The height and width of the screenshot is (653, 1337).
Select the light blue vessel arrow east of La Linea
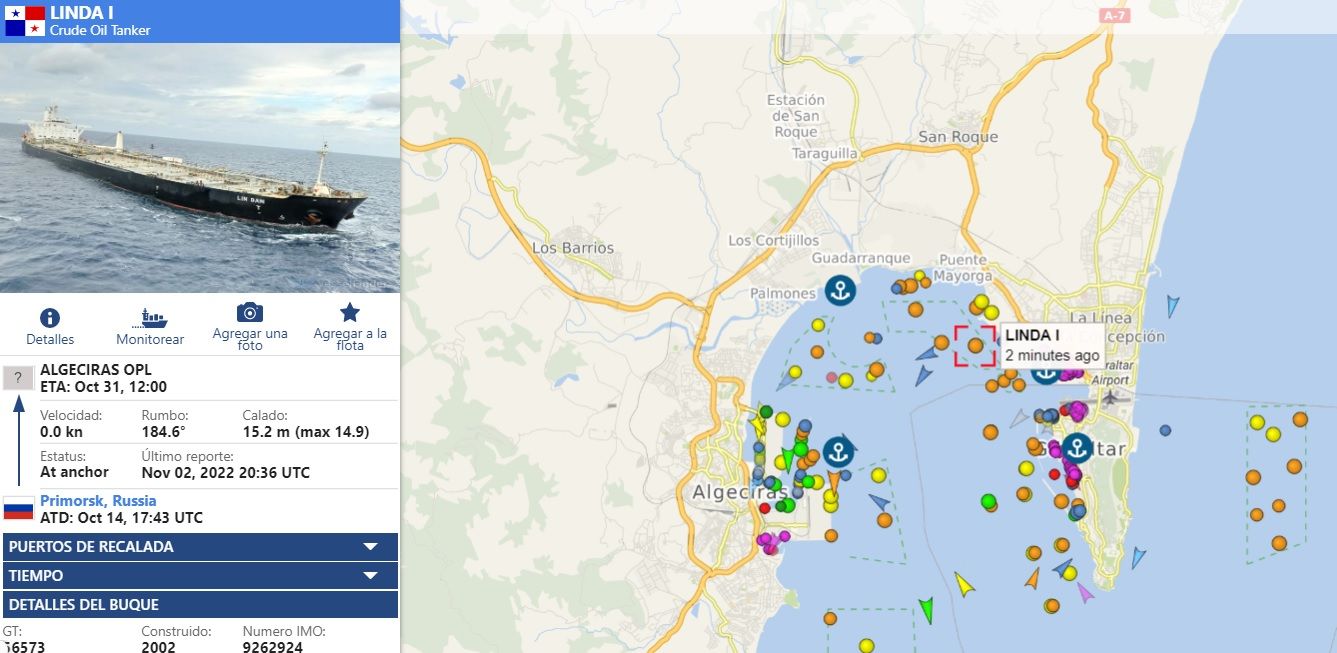click(x=1172, y=306)
